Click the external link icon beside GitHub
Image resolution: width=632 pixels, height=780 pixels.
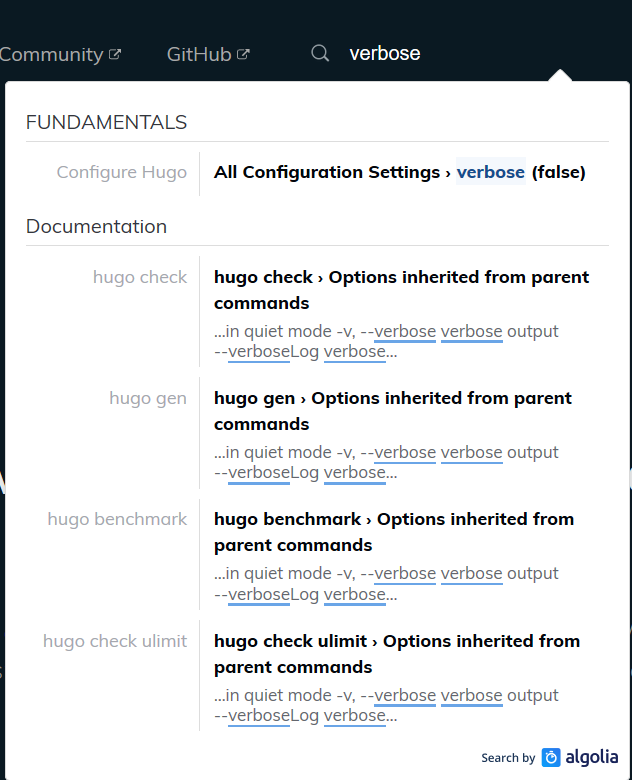243,54
